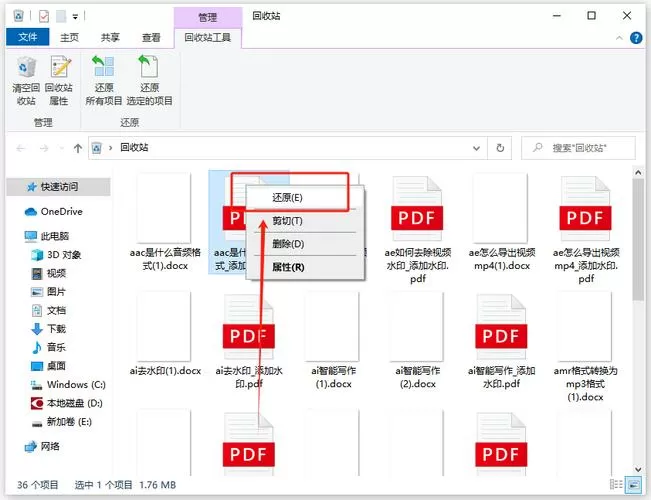Open the 音乐 folder in the sidebar
This screenshot has width=651, height=500.
click(x=49, y=347)
